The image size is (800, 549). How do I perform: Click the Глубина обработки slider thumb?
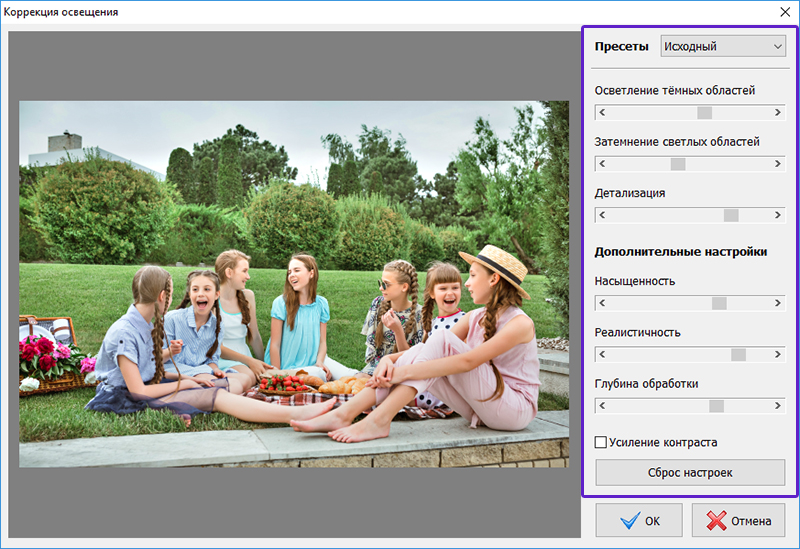click(x=716, y=406)
